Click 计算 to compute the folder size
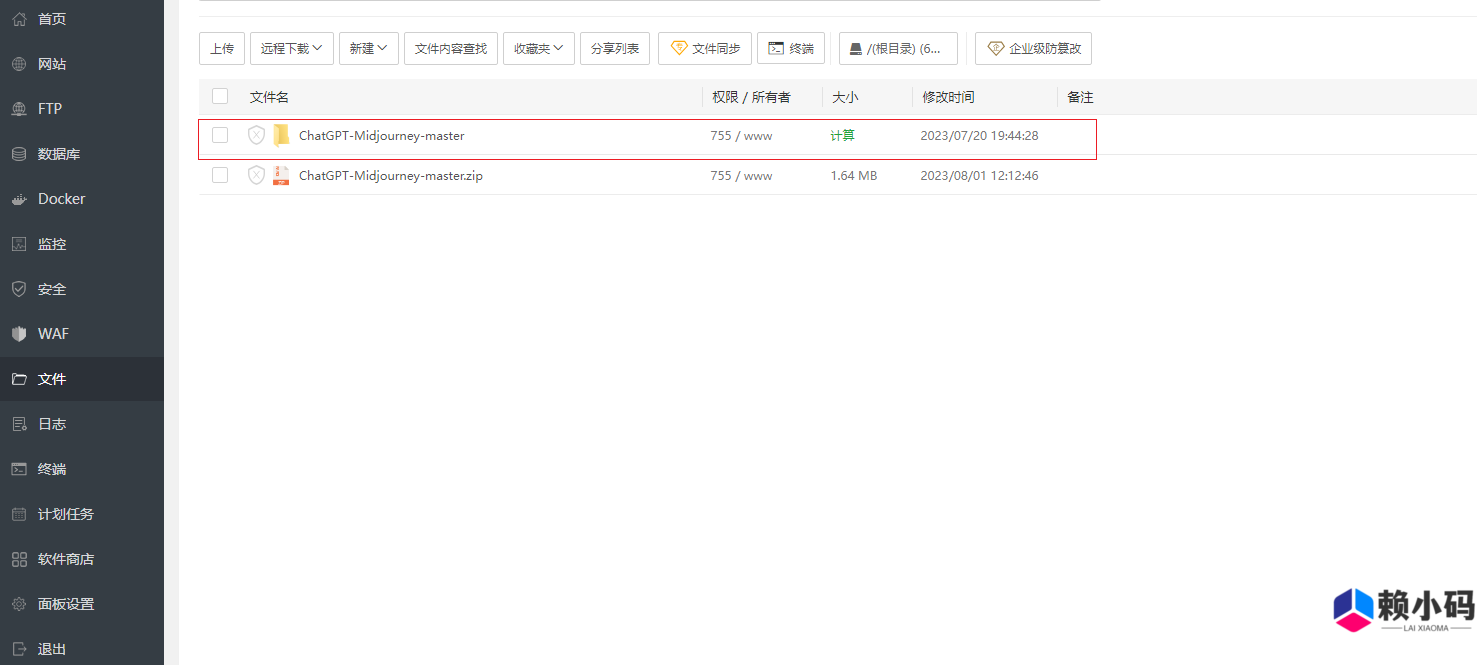 pyautogui.click(x=842, y=134)
